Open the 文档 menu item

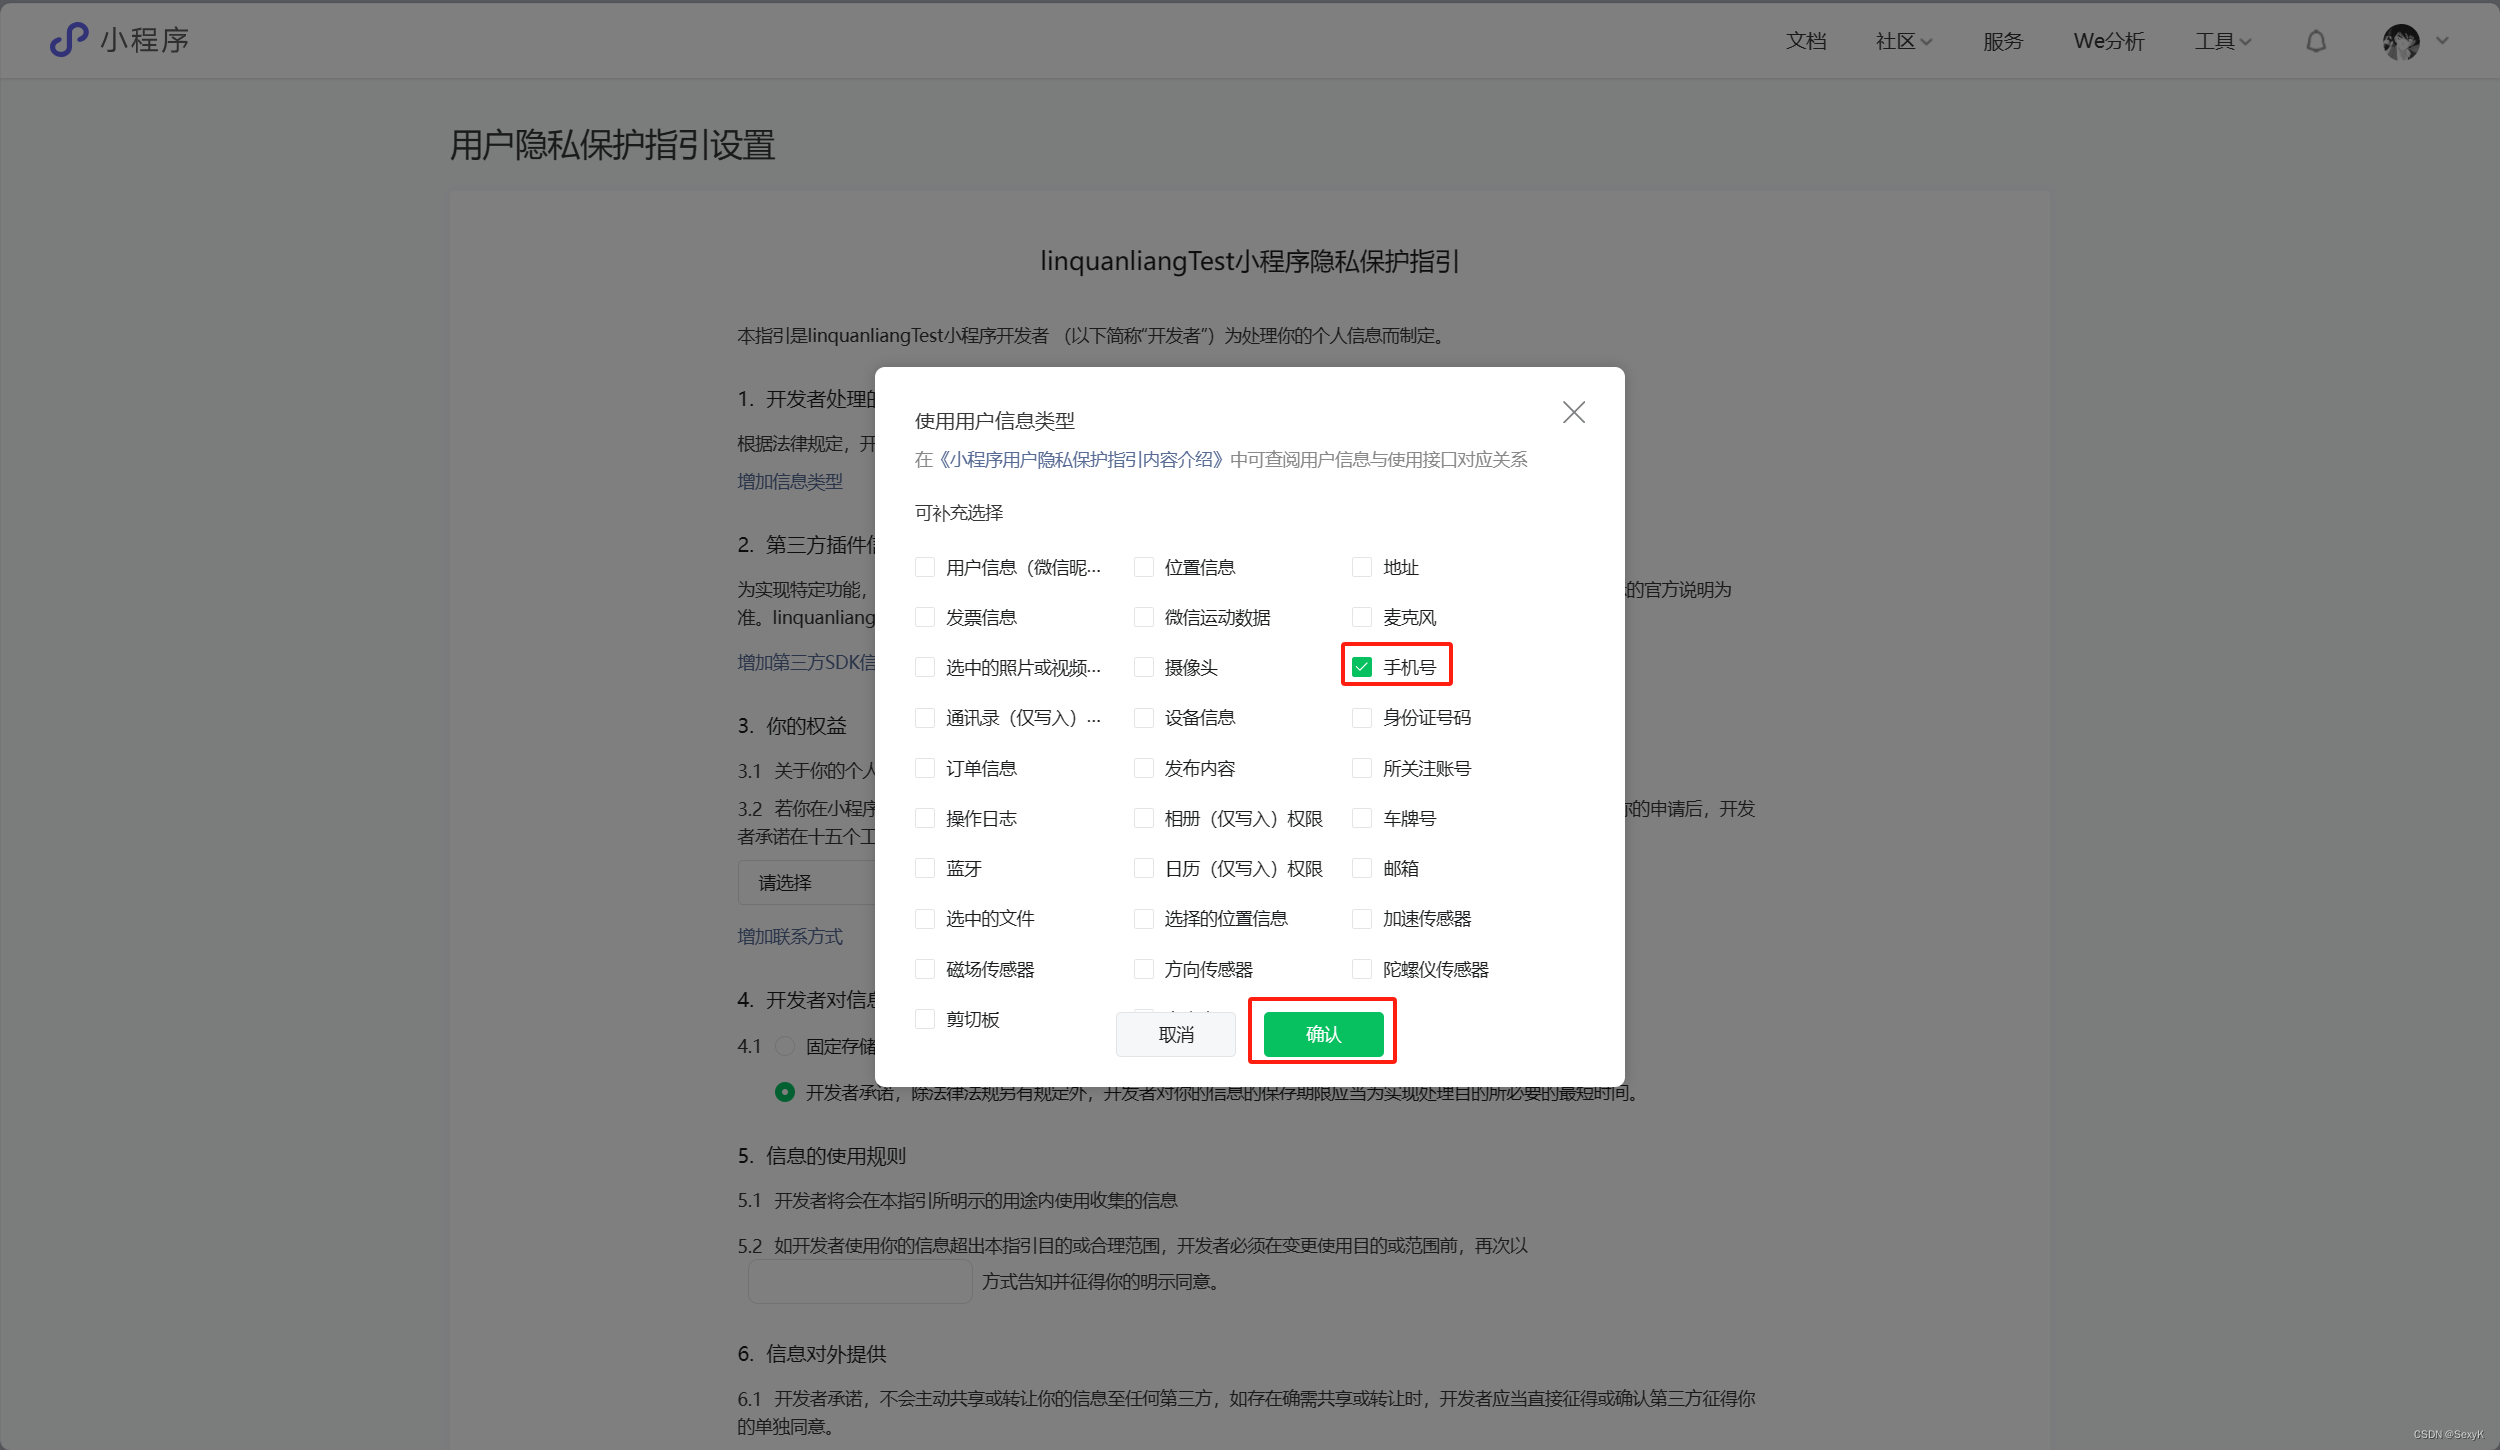point(1806,41)
